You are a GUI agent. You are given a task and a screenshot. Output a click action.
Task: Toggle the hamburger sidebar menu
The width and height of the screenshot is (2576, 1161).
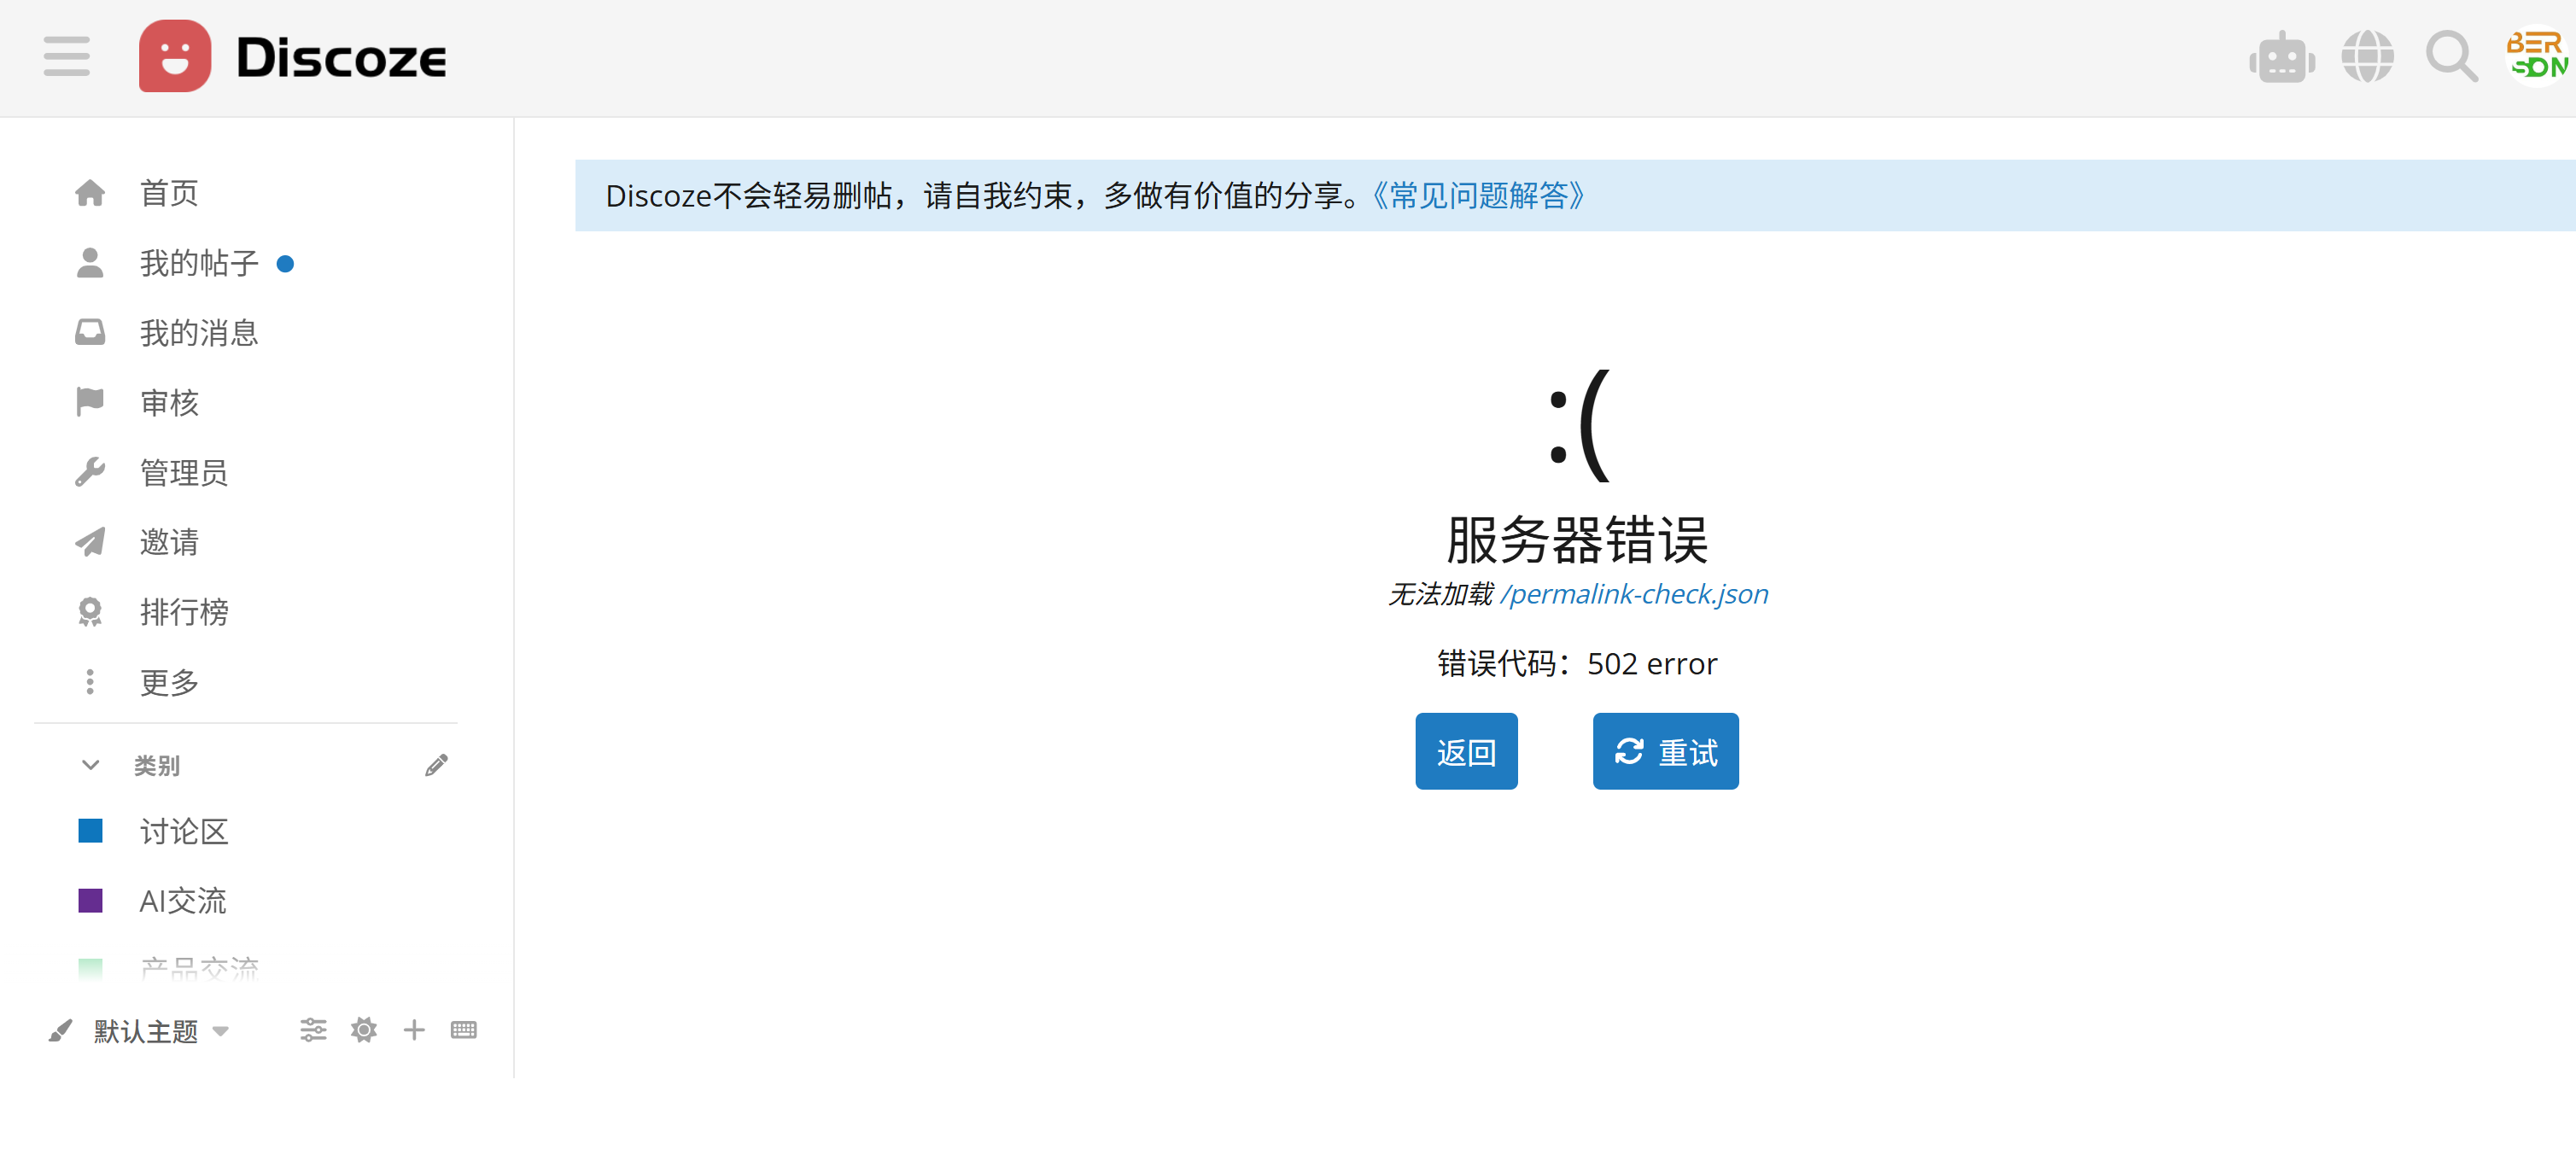pos(66,56)
